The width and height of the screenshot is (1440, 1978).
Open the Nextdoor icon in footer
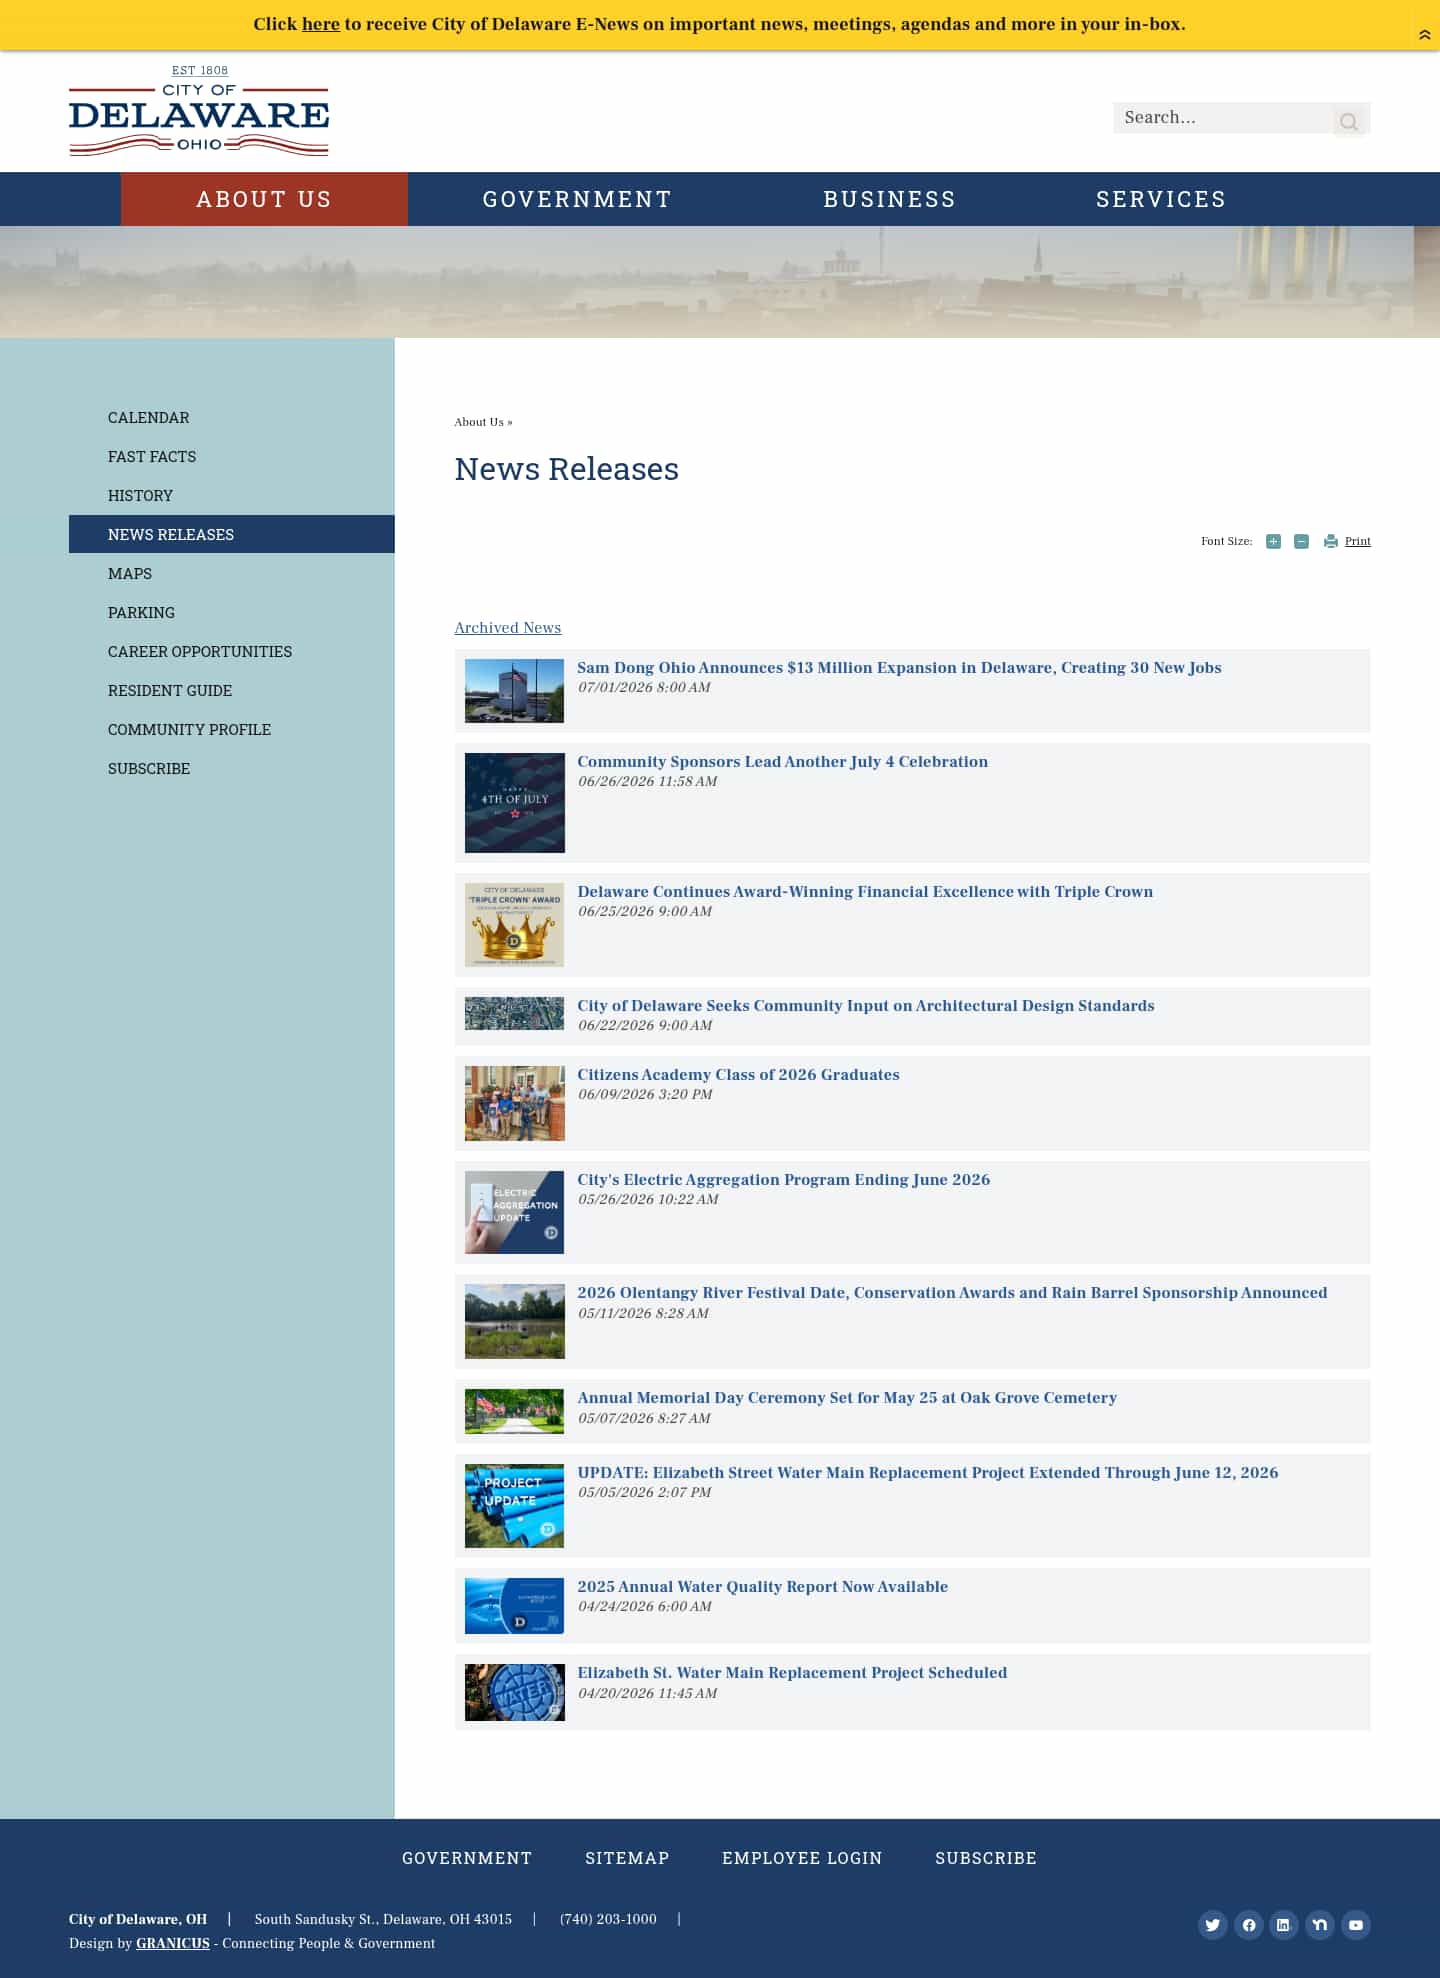pos(1320,1924)
